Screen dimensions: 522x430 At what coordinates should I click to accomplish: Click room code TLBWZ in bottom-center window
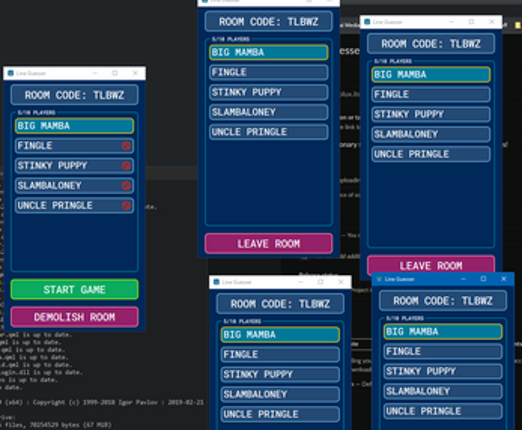point(280,304)
